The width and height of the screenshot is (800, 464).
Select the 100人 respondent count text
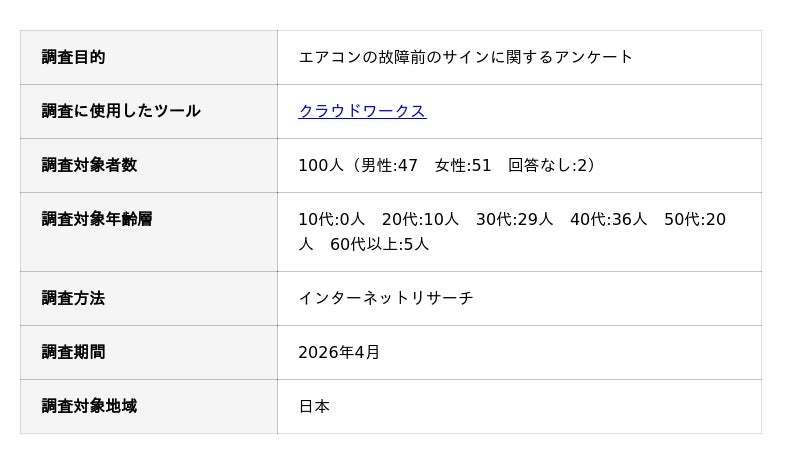coord(320,165)
